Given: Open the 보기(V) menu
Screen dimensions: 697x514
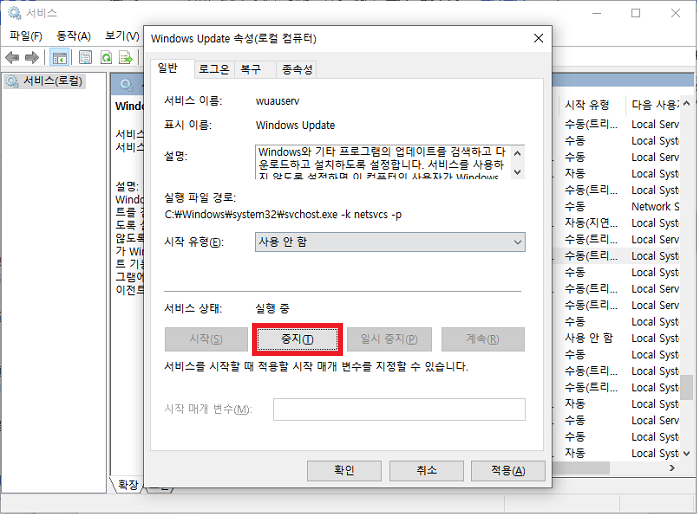Looking at the screenshot, I should [x=122, y=36].
